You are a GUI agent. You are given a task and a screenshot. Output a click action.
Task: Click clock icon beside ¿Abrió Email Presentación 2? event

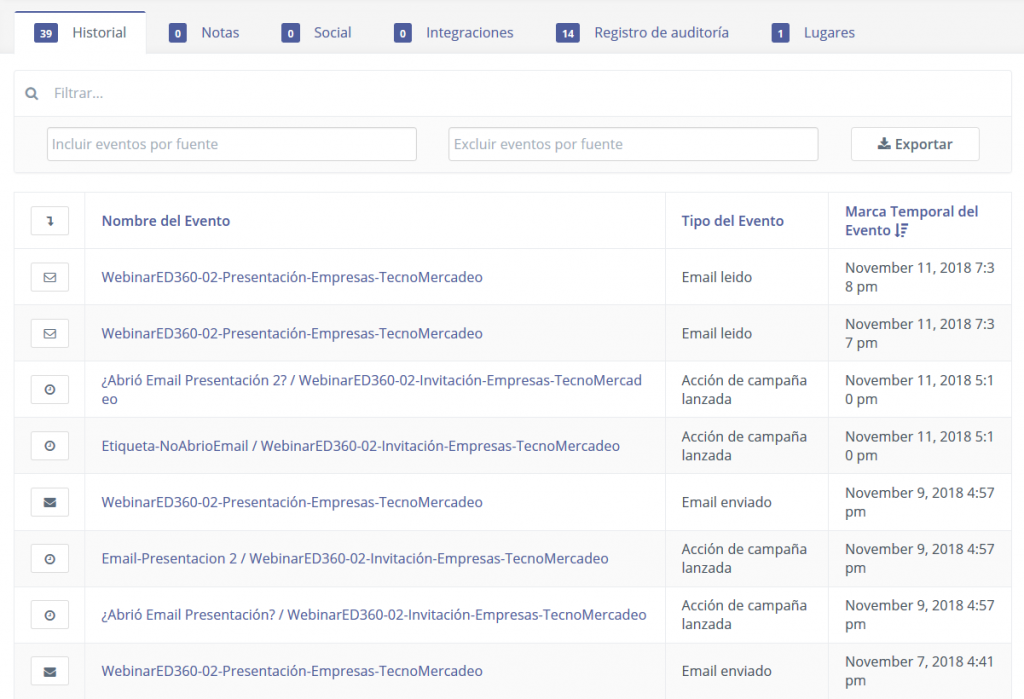click(50, 390)
